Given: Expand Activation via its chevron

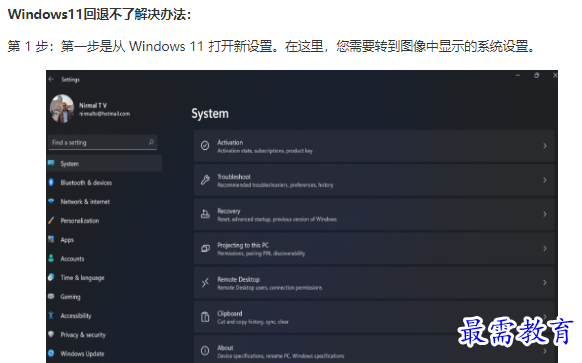Looking at the screenshot, I should [x=545, y=146].
